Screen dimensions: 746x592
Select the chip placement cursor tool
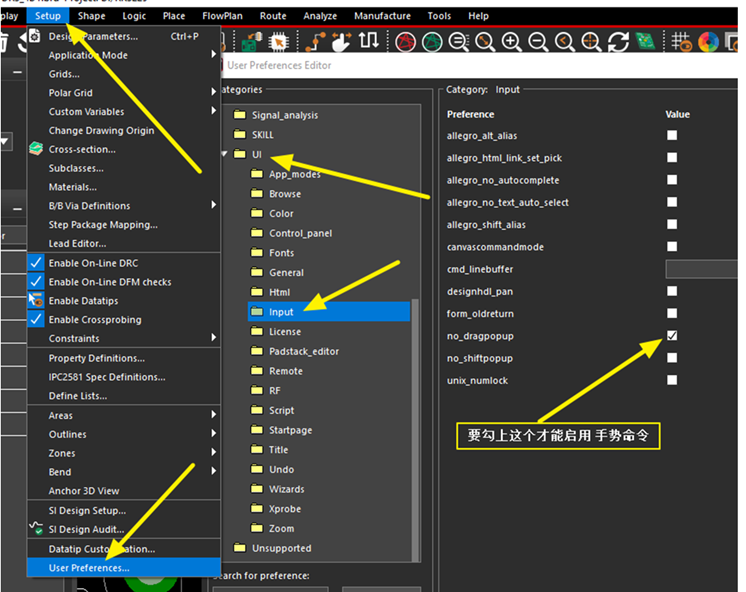point(278,42)
